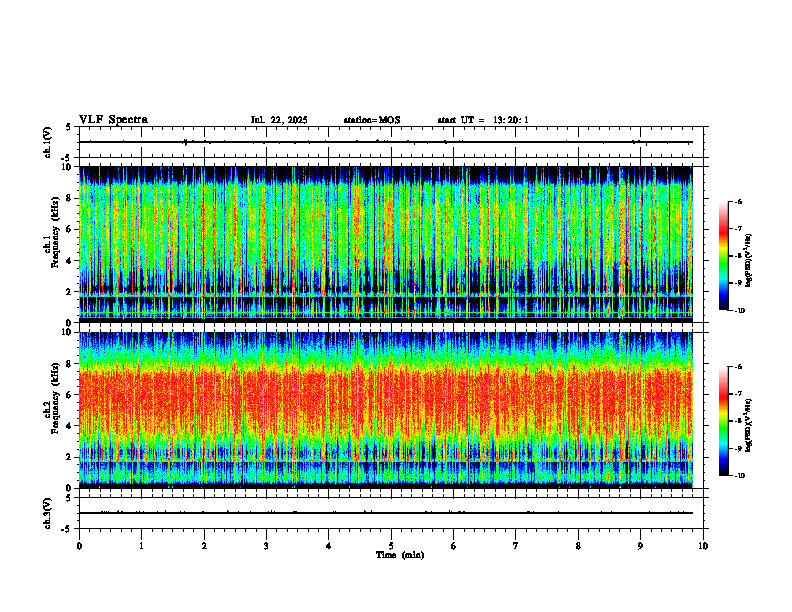792x612 pixels.
Task: Click the ch.1 spectrogram panel
Action: [x=385, y=244]
